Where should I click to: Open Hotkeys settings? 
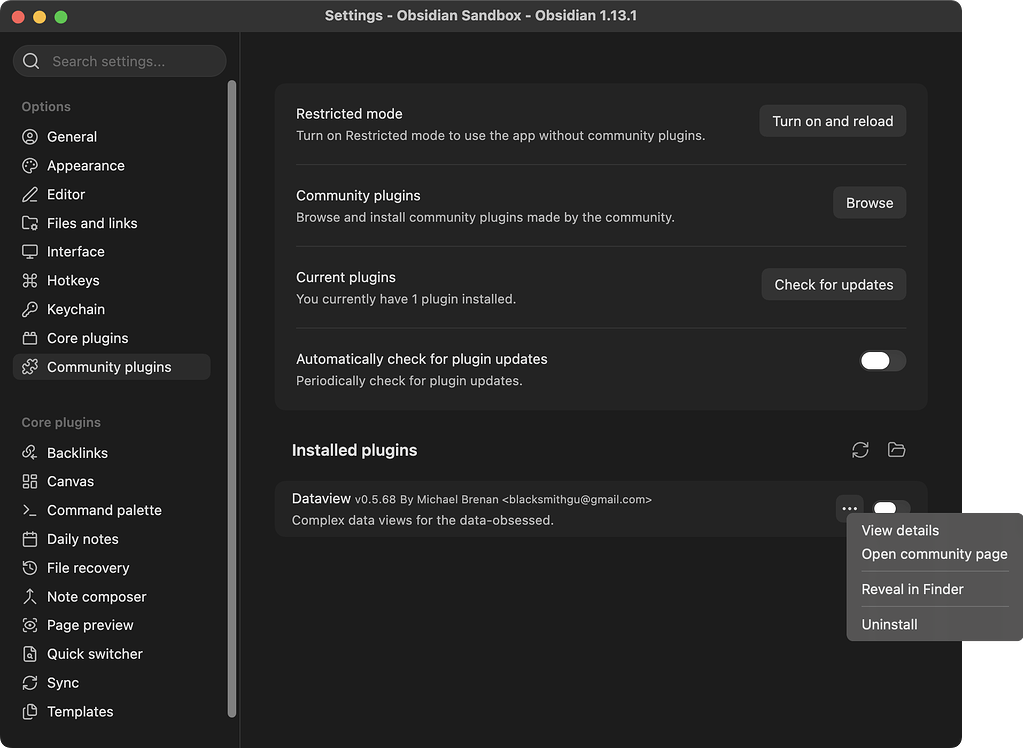coord(112,281)
